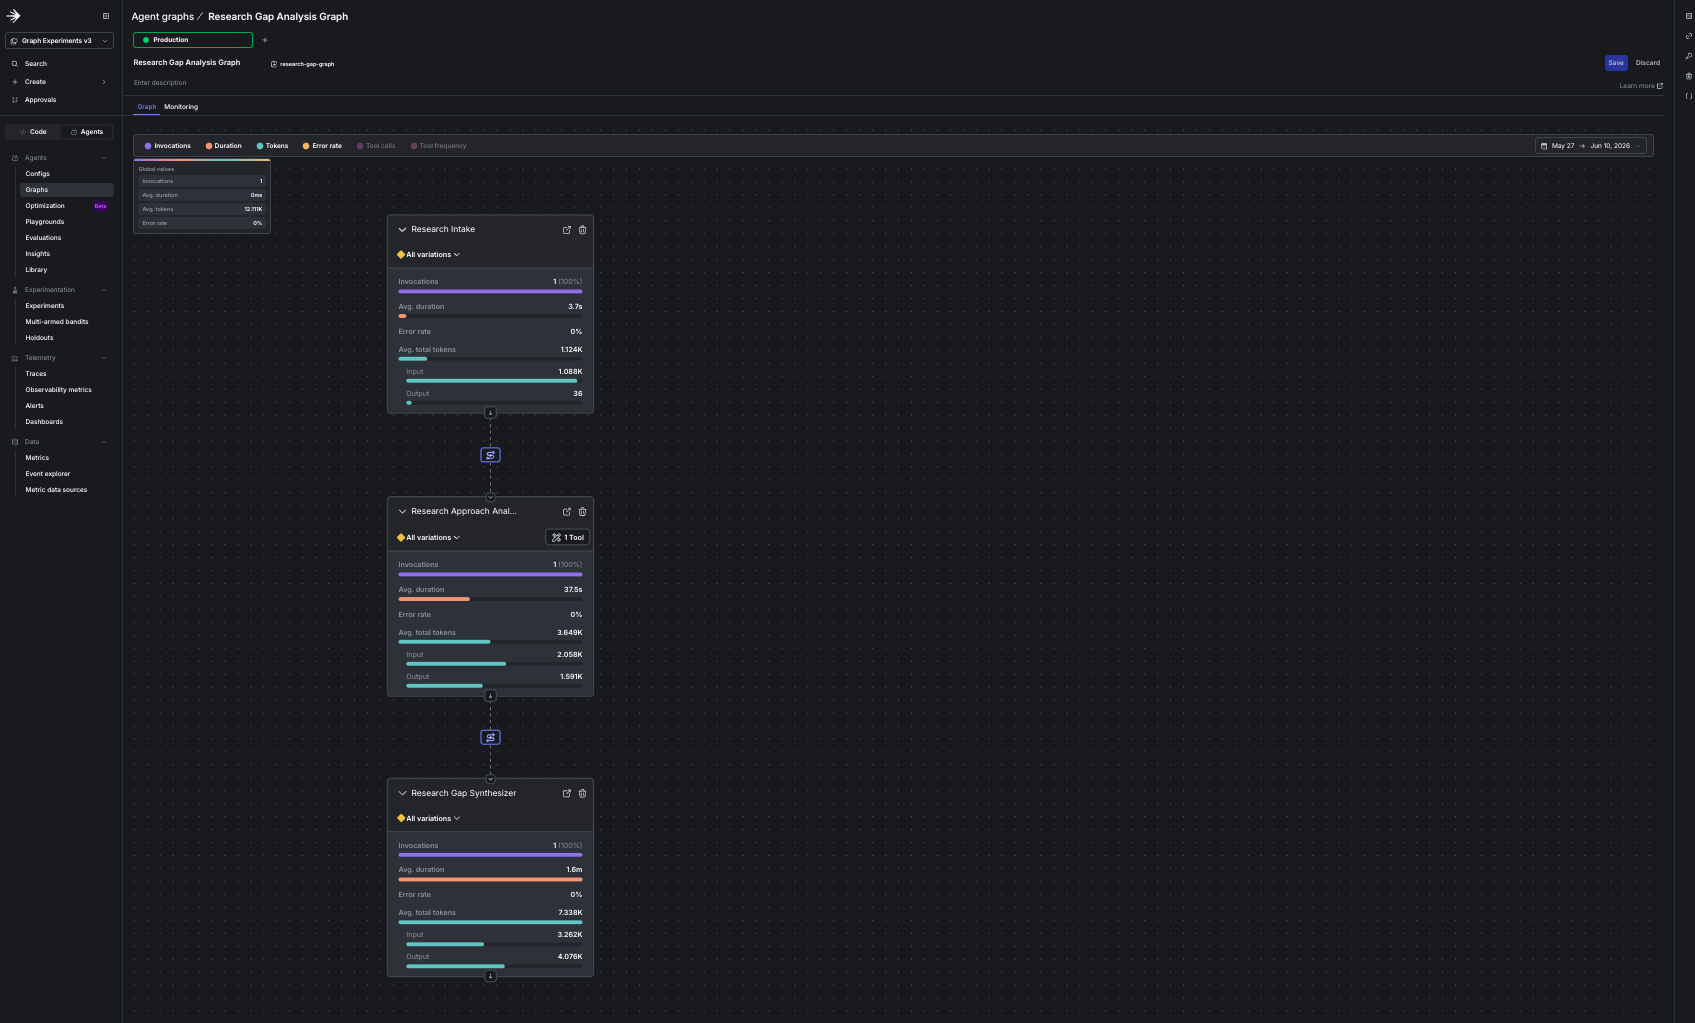Viewport: 1695px width, 1023px height.
Task: Open the right rail panel layout icon
Action: [x=1689, y=16]
